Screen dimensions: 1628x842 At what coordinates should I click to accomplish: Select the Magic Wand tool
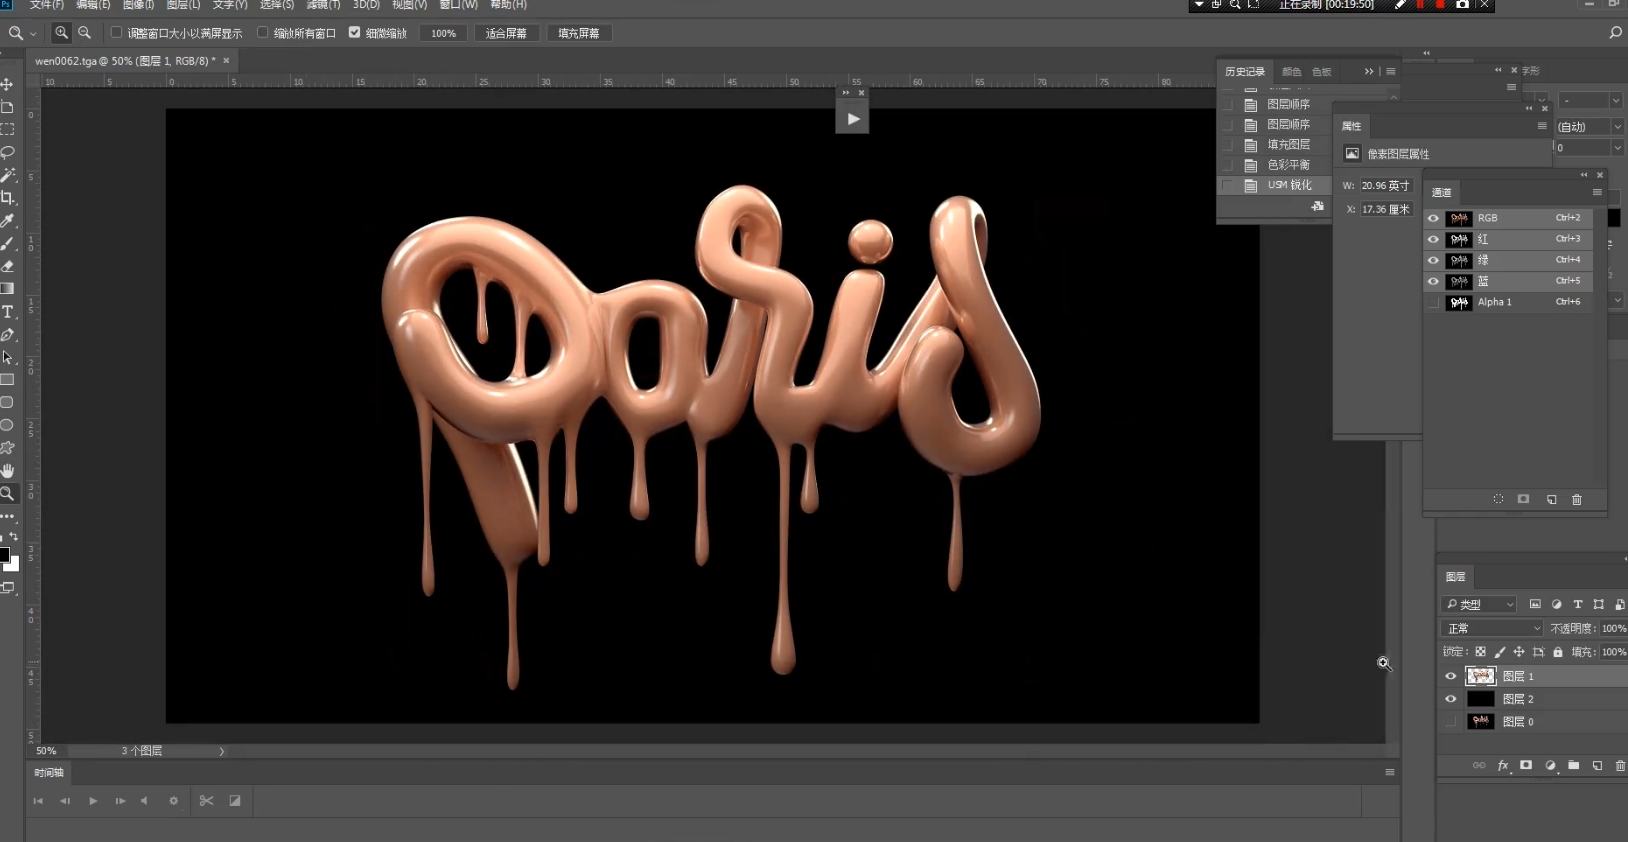pyautogui.click(x=7, y=175)
